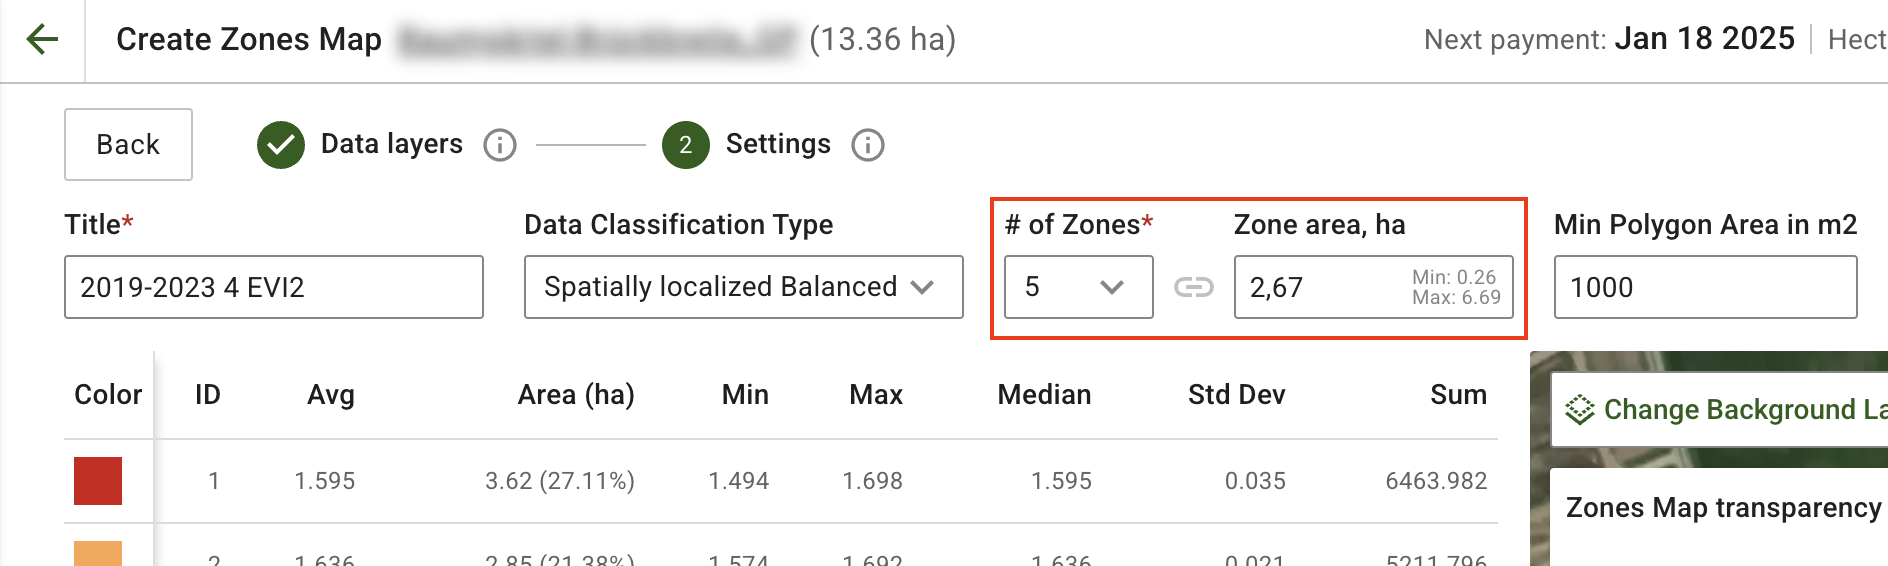This screenshot has height=566, width=1888.
Task: Toggle the link icon between zones and area
Action: 1194,288
